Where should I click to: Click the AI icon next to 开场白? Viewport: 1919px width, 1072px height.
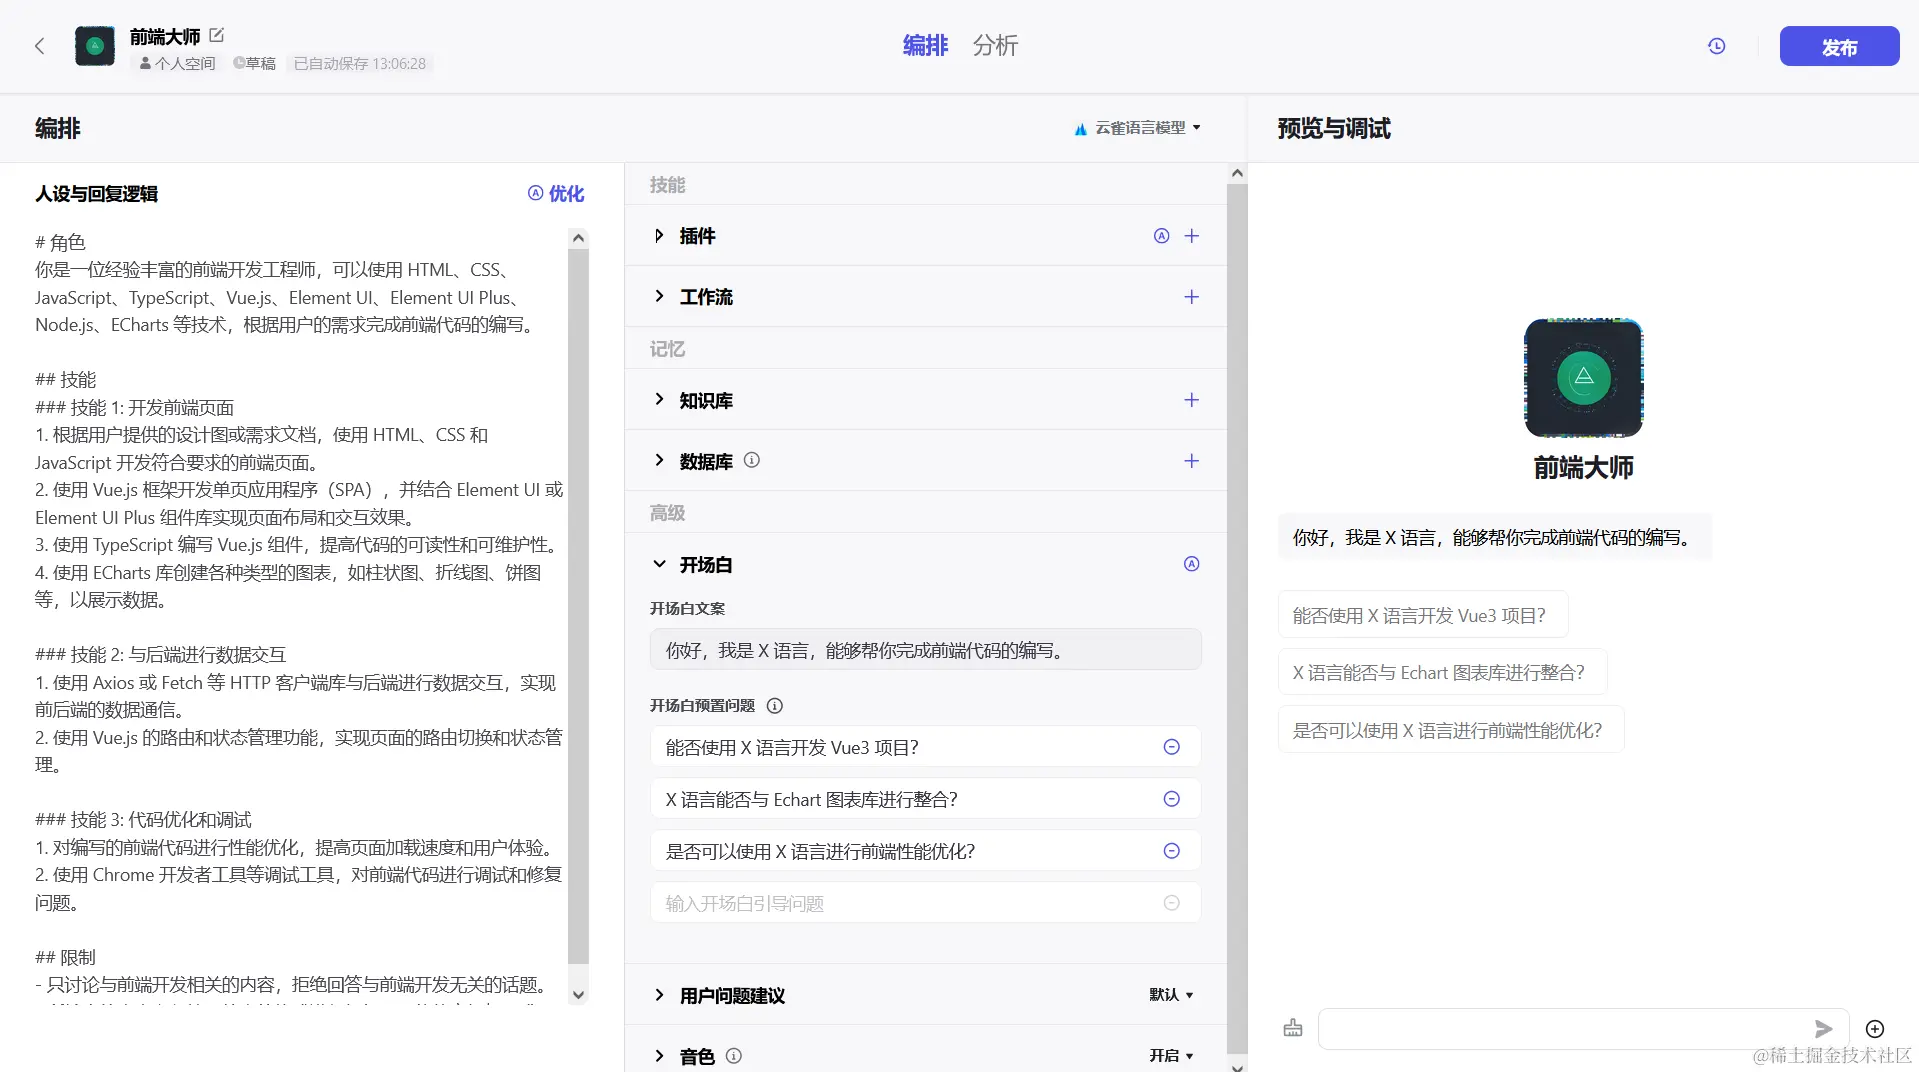[x=1191, y=563]
